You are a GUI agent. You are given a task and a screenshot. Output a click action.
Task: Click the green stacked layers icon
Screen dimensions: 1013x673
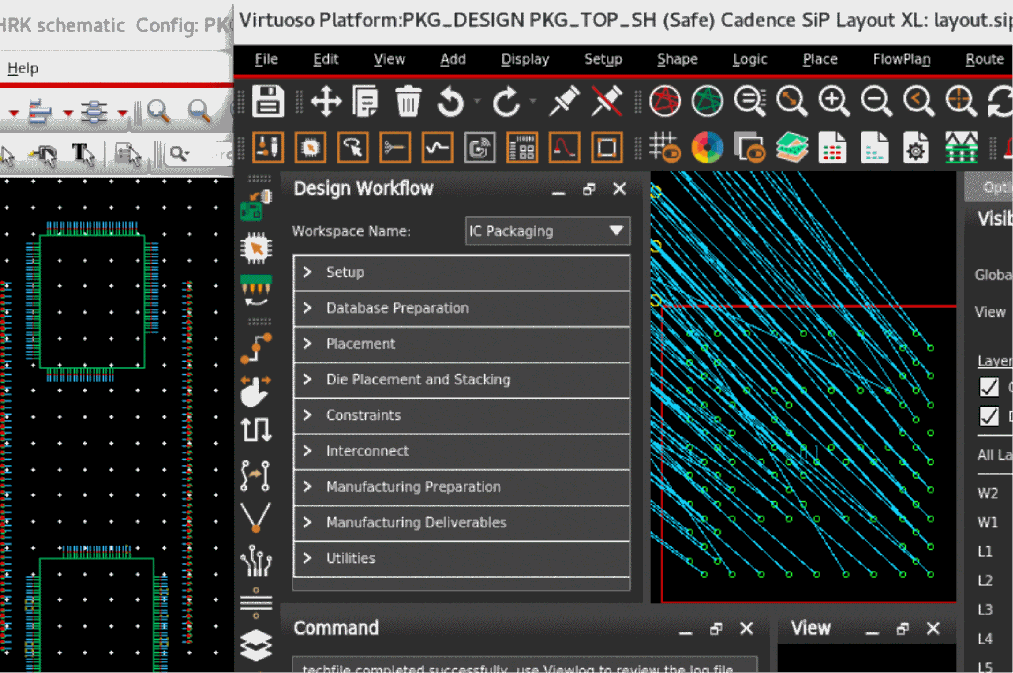pyautogui.click(x=791, y=148)
